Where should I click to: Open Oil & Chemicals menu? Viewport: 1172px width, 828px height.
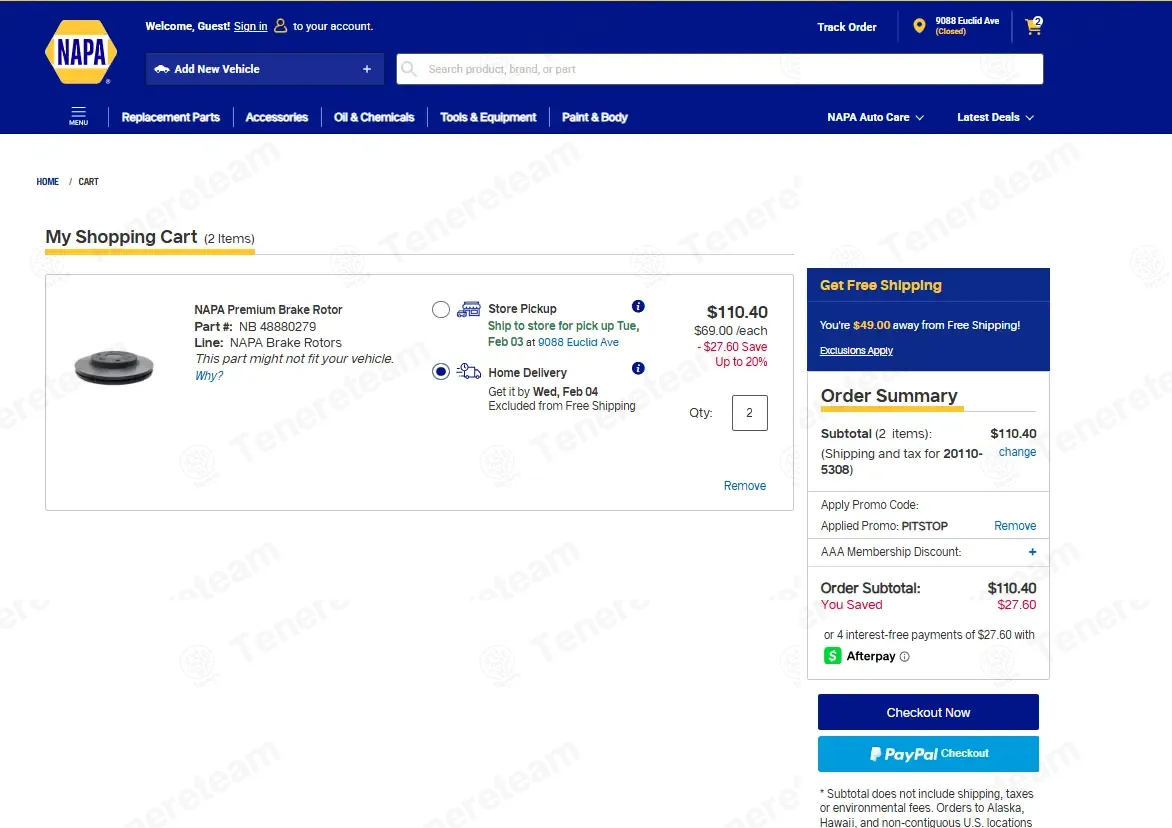click(x=374, y=117)
